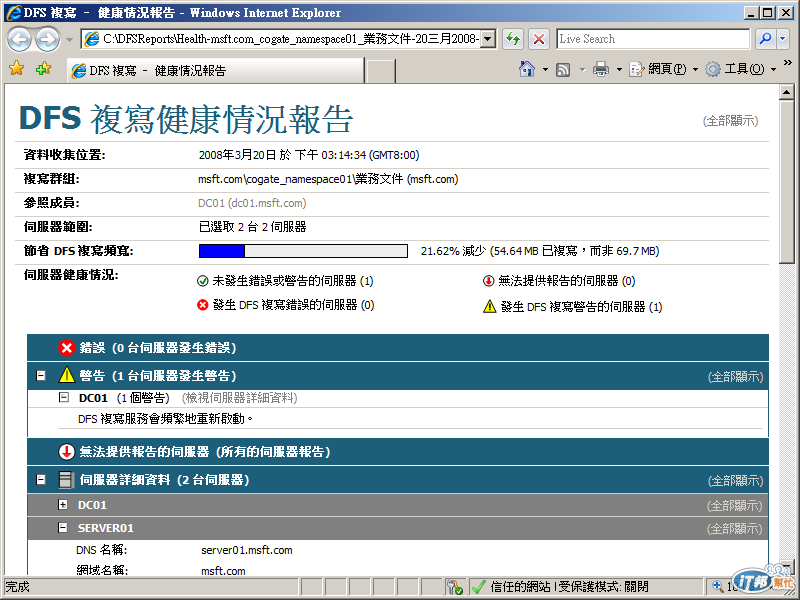Click the Home page icon
Screen dimensions: 800x600
click(x=527, y=69)
